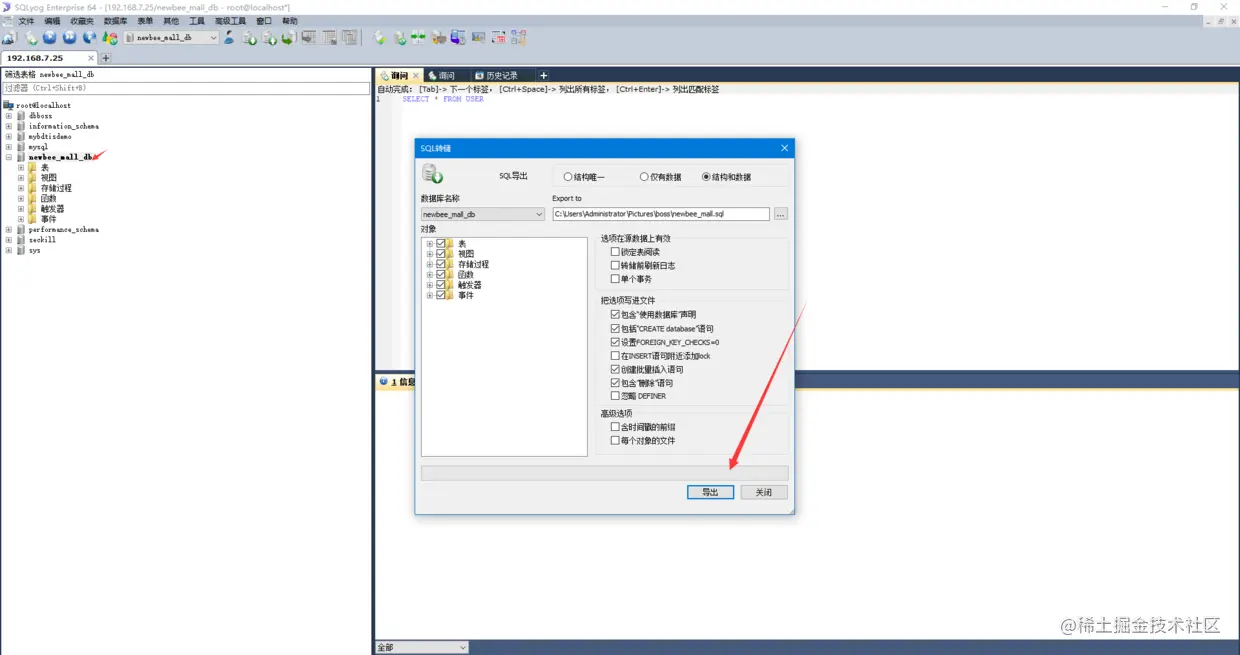Click the browse ... button for export path
Image resolution: width=1240 pixels, height=655 pixels.
pos(781,214)
